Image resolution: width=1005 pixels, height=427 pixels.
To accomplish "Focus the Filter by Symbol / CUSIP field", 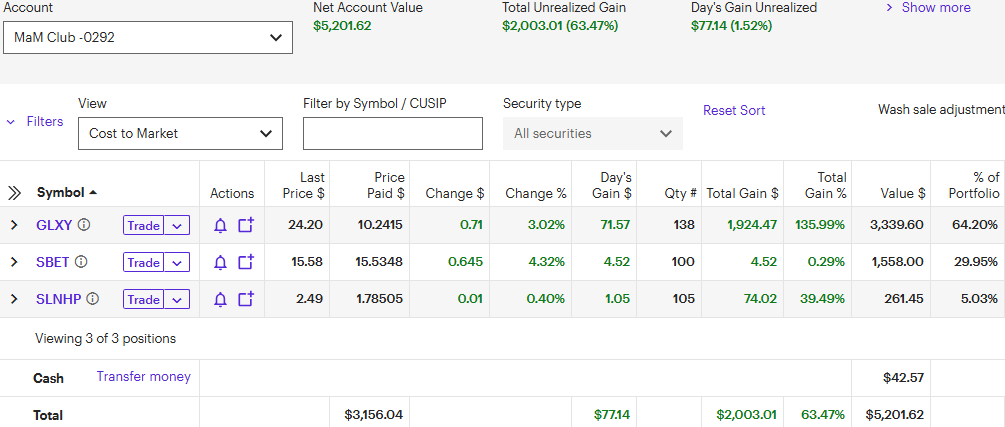I will (x=392, y=133).
